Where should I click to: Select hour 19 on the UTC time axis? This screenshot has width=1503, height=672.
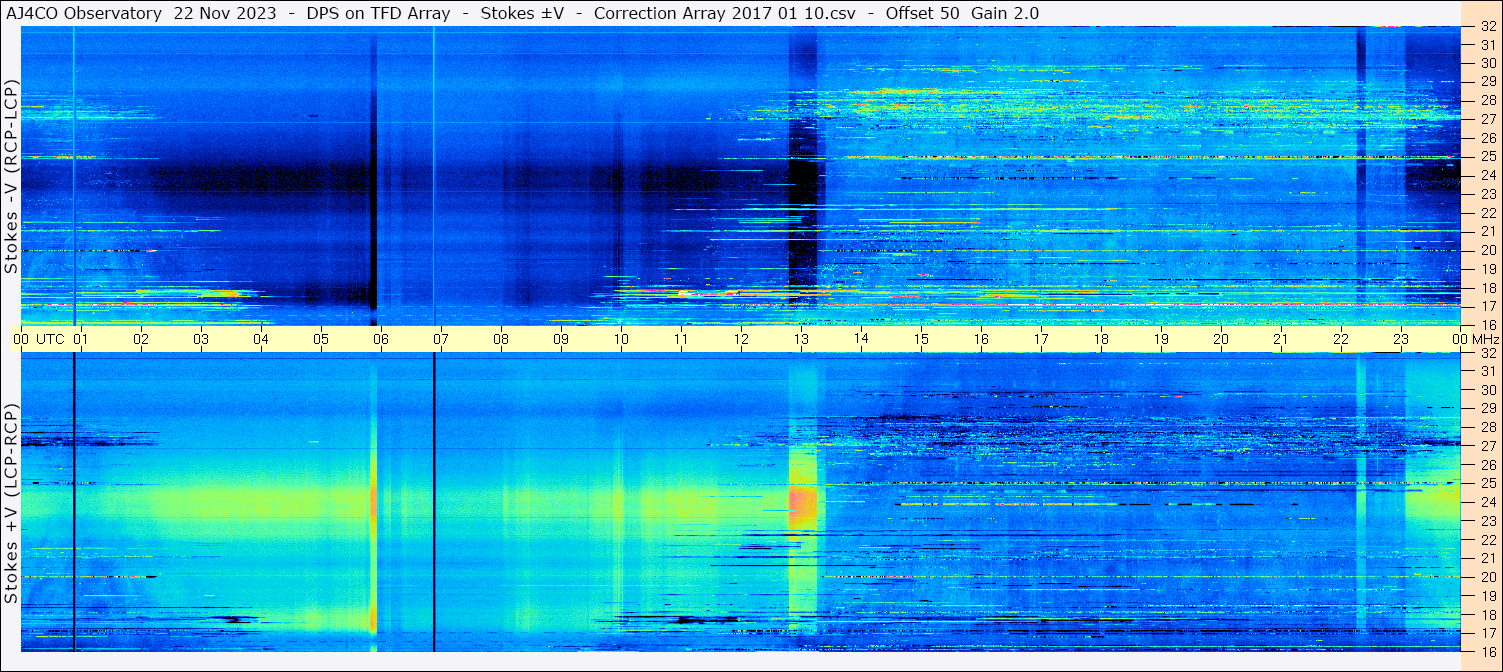1161,339
